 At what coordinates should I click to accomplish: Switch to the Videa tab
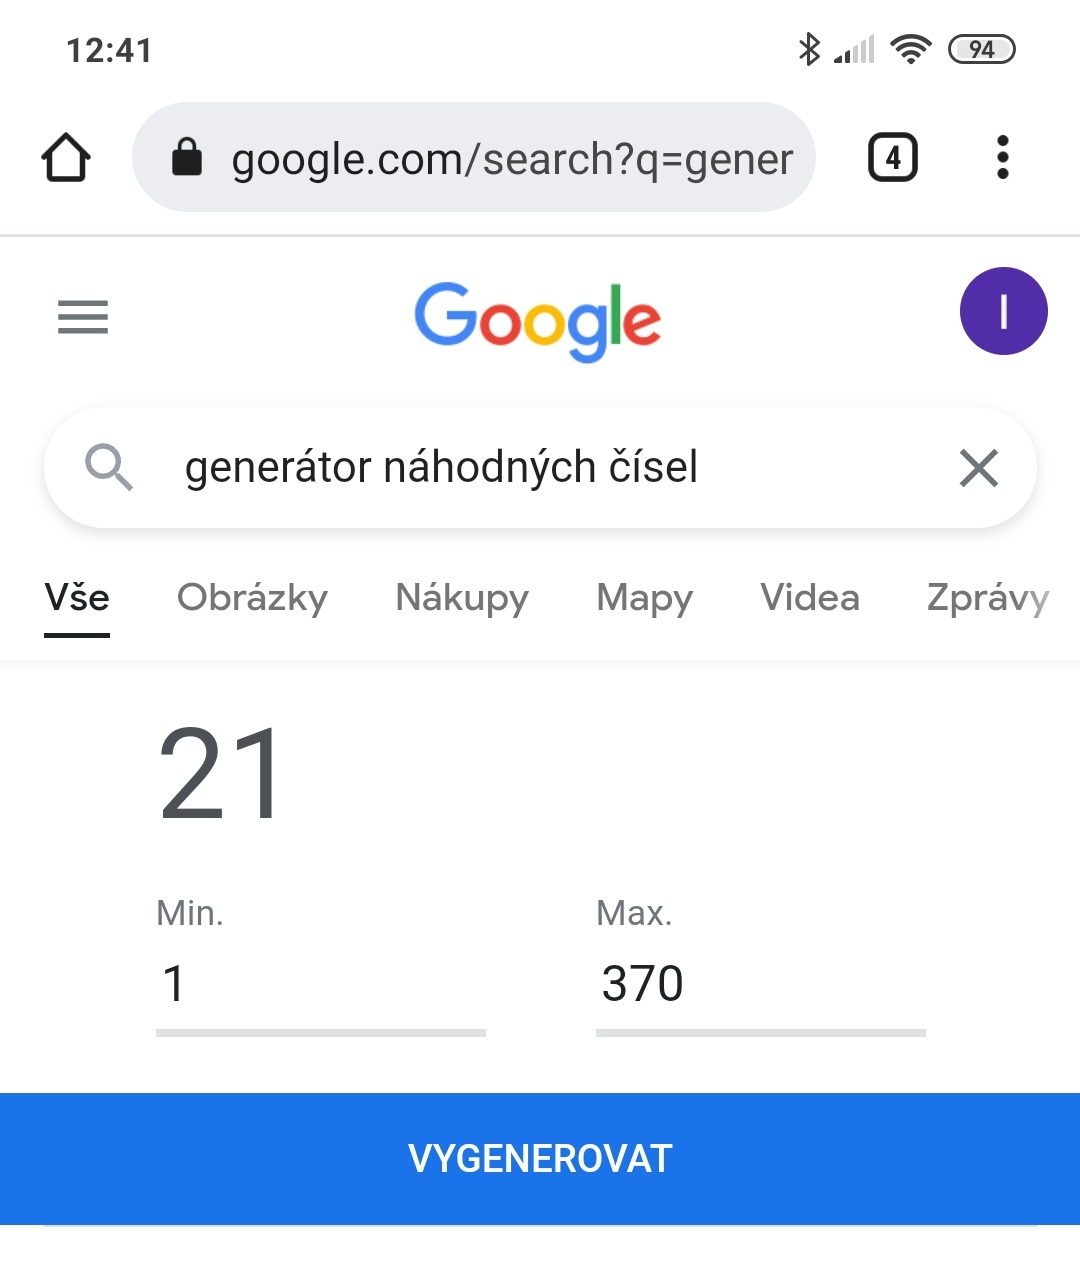[809, 598]
